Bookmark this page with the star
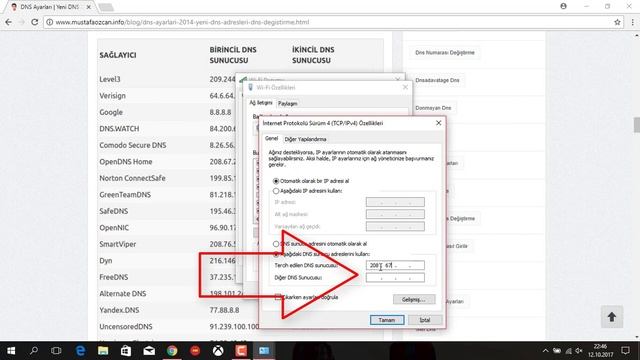Viewport: 640px width, 360px height. pyautogui.click(x=617, y=22)
